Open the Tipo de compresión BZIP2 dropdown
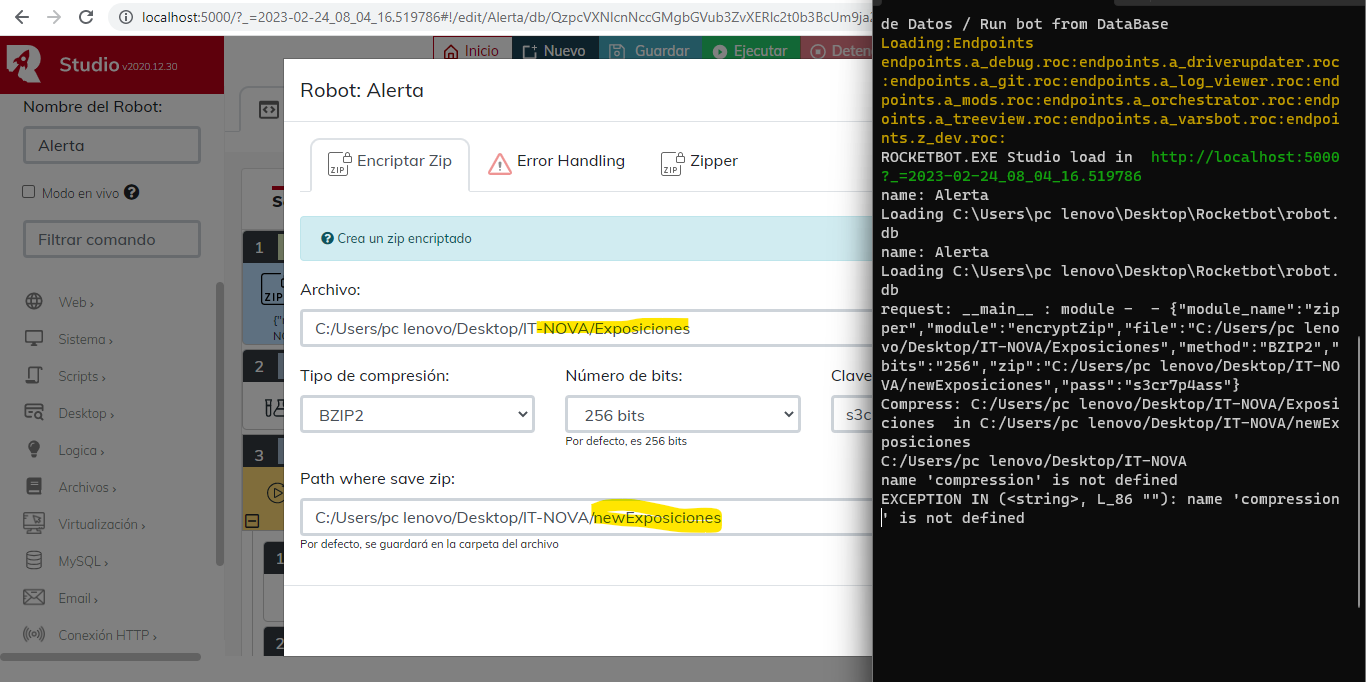This screenshot has height=682, width=1366. [417, 414]
